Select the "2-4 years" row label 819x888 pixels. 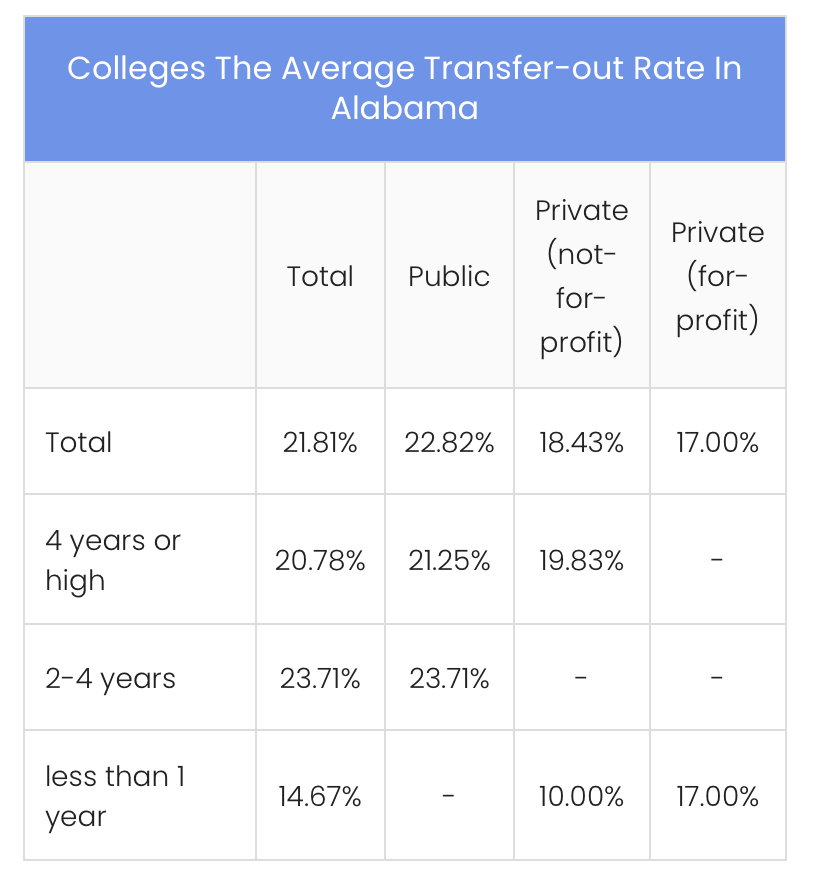point(110,679)
